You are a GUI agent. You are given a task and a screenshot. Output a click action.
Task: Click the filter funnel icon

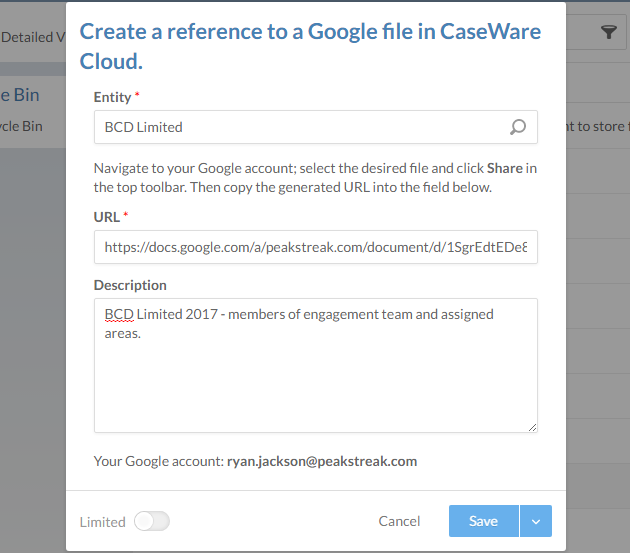click(608, 34)
